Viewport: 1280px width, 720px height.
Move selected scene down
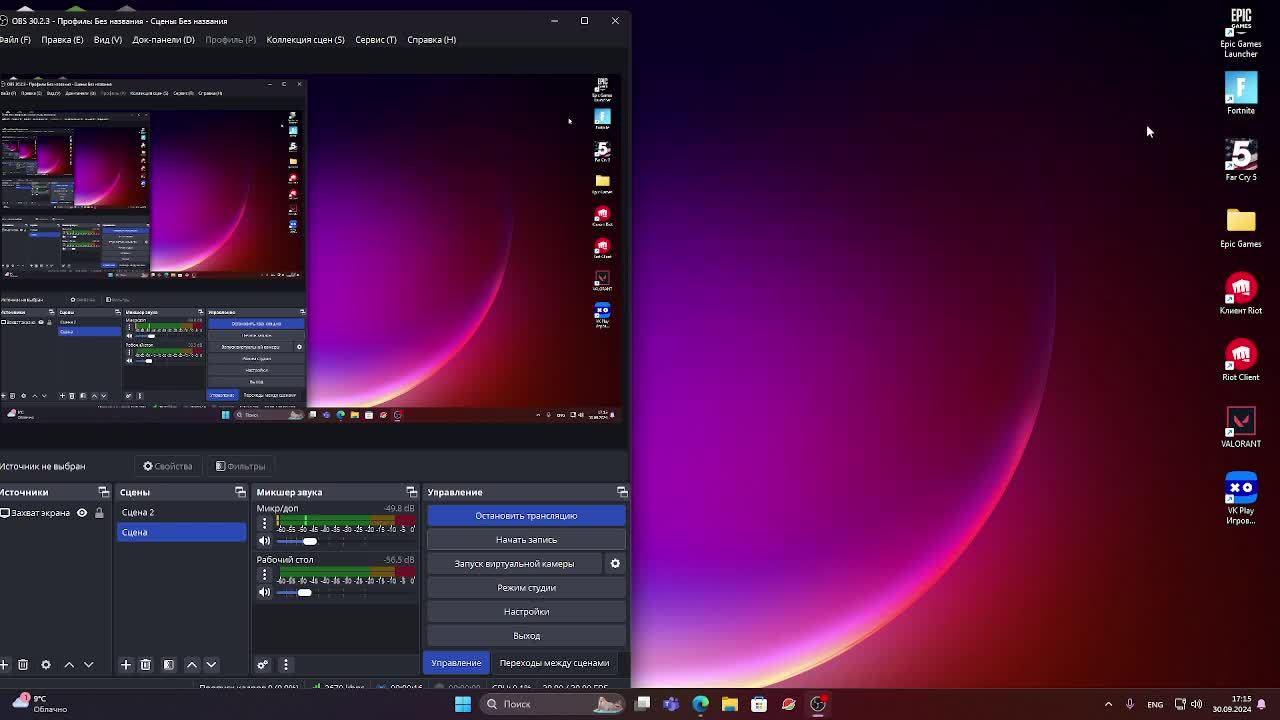click(x=211, y=665)
